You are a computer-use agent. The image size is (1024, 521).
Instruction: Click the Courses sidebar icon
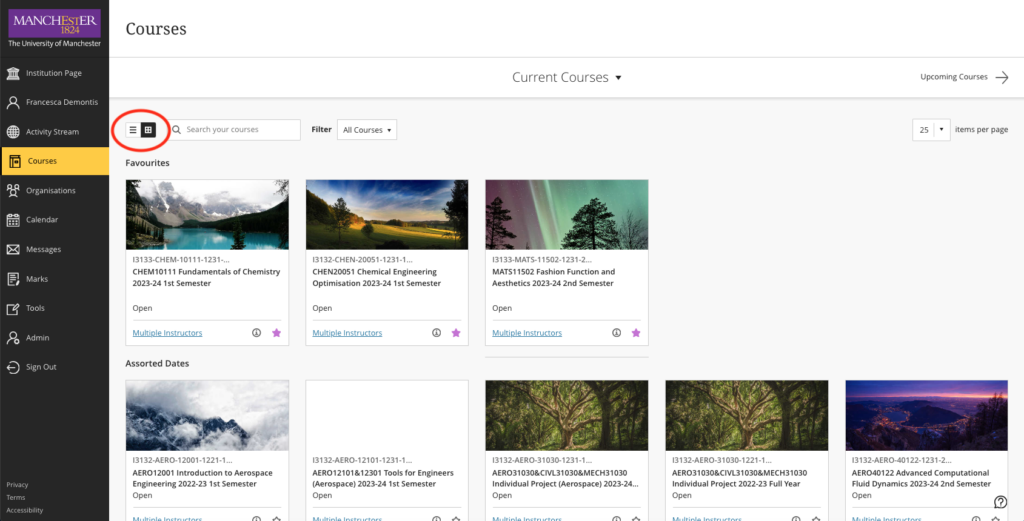(x=14, y=161)
